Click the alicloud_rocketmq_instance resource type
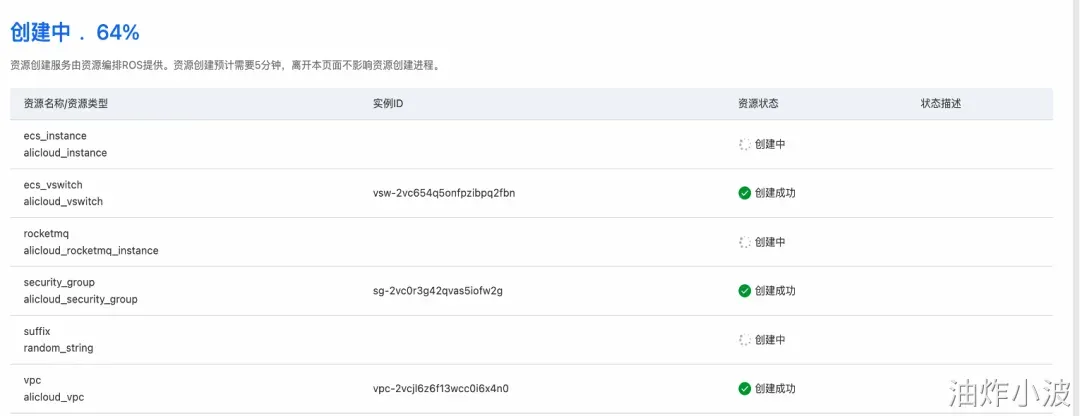 (91, 251)
